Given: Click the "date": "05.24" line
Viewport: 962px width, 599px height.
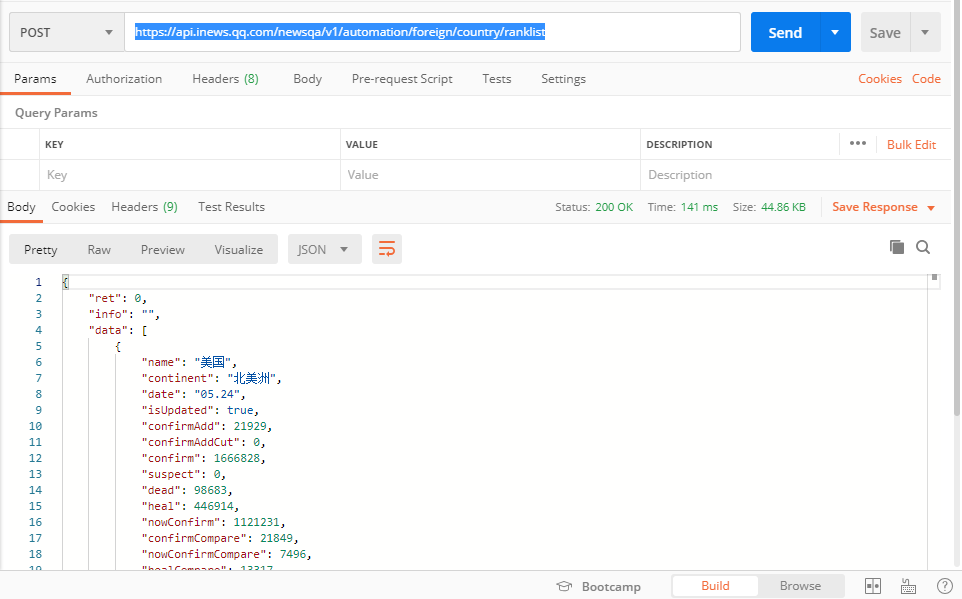Looking at the screenshot, I should 193,394.
